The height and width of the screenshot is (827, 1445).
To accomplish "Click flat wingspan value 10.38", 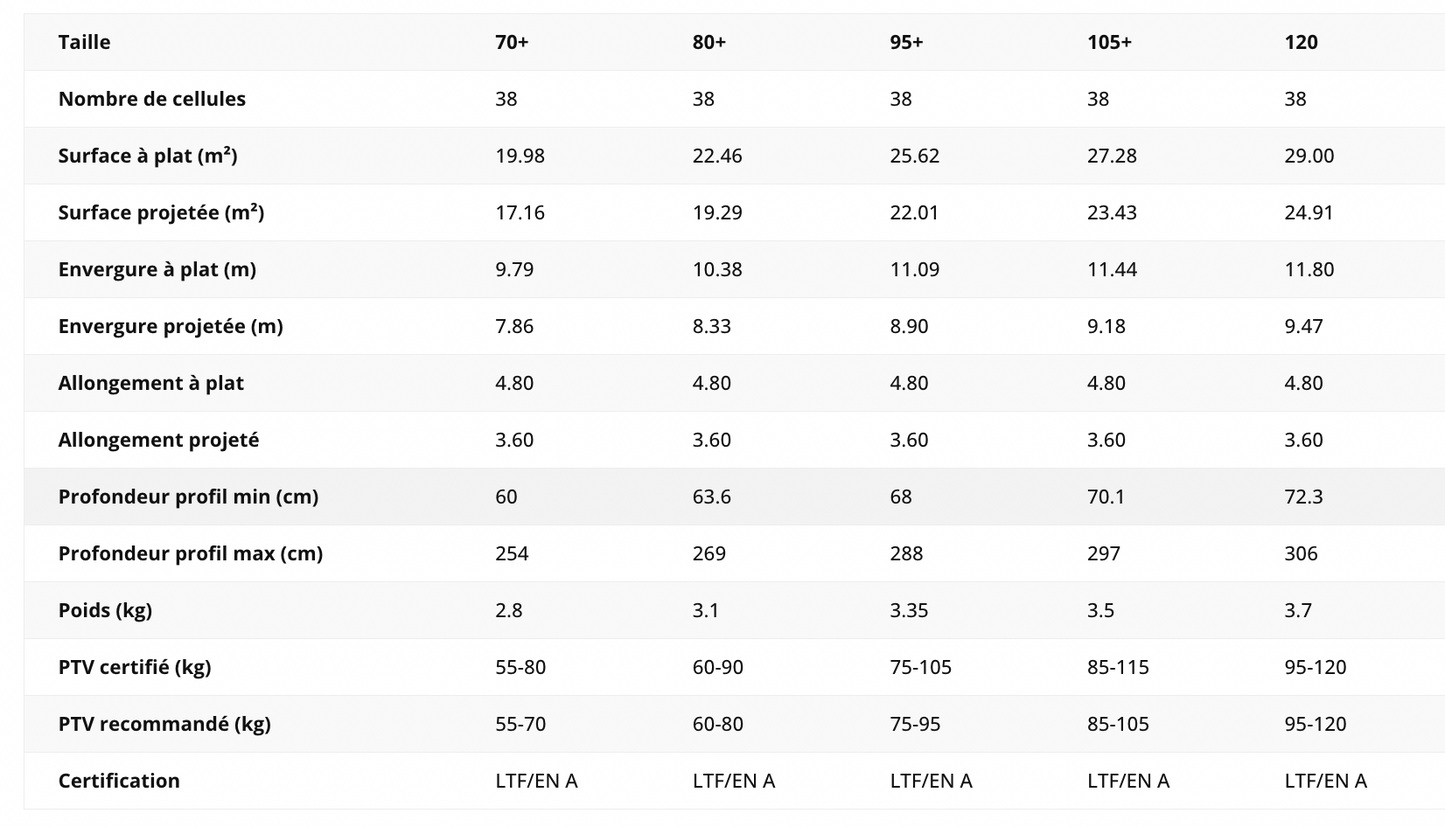I will pyautogui.click(x=717, y=270).
